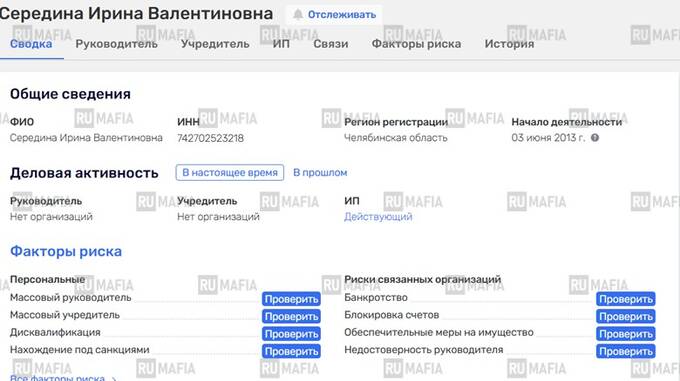Click the Персональные subheading
Image resolution: width=680 pixels, height=381 pixels.
click(47, 280)
